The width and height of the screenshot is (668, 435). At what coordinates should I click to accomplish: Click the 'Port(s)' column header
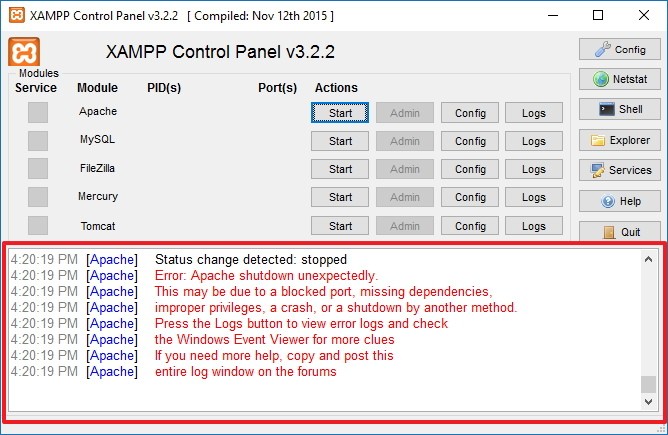tap(277, 88)
